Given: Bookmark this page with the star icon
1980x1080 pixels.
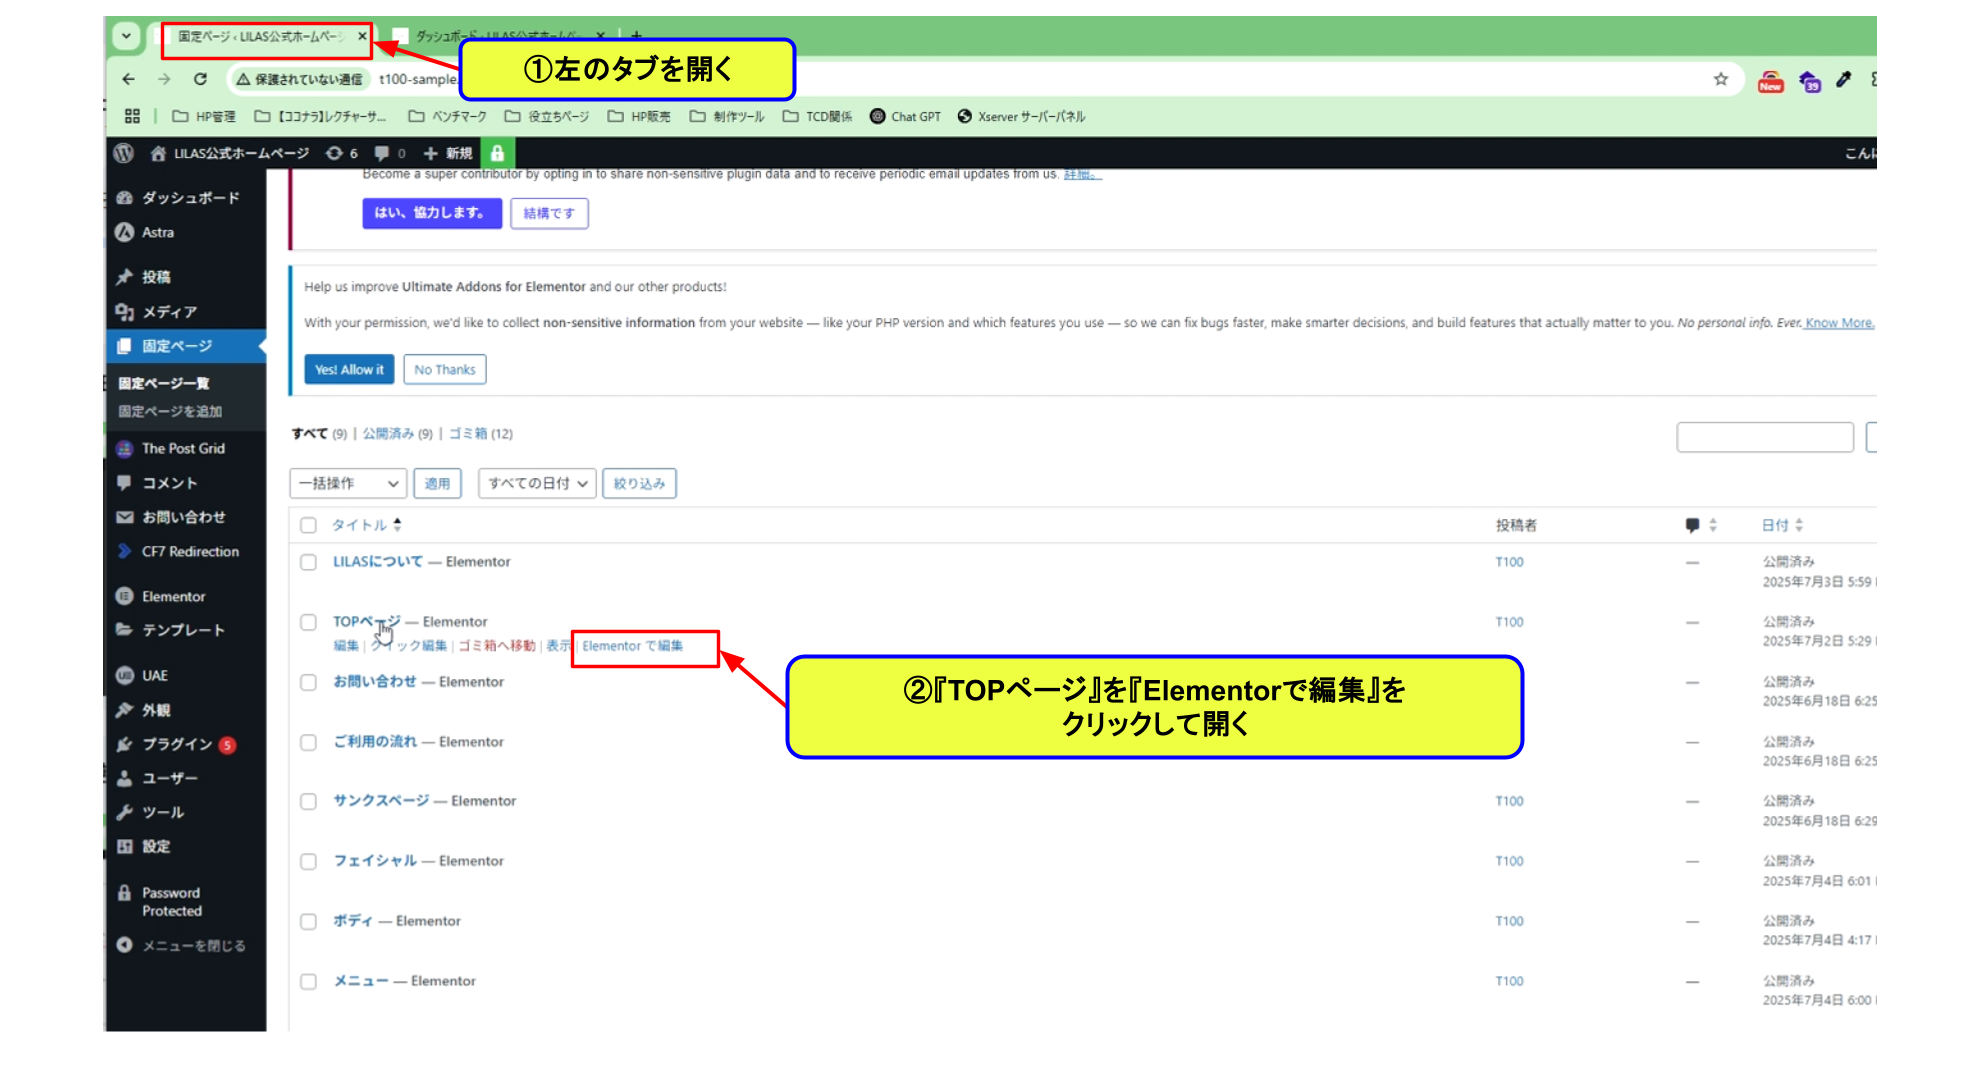Looking at the screenshot, I should [1720, 79].
